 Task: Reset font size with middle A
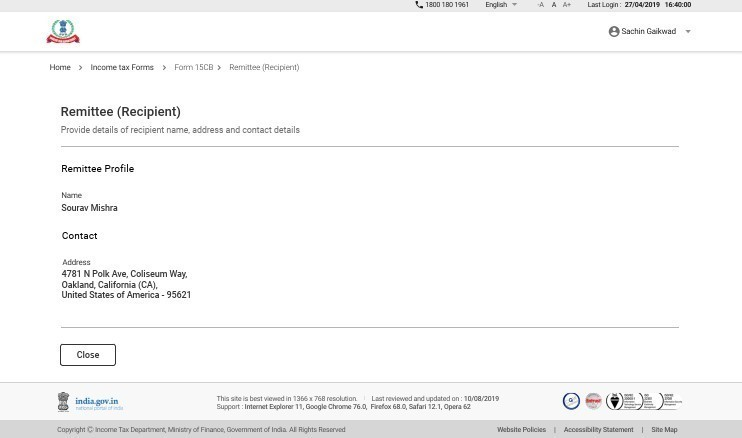click(554, 5)
